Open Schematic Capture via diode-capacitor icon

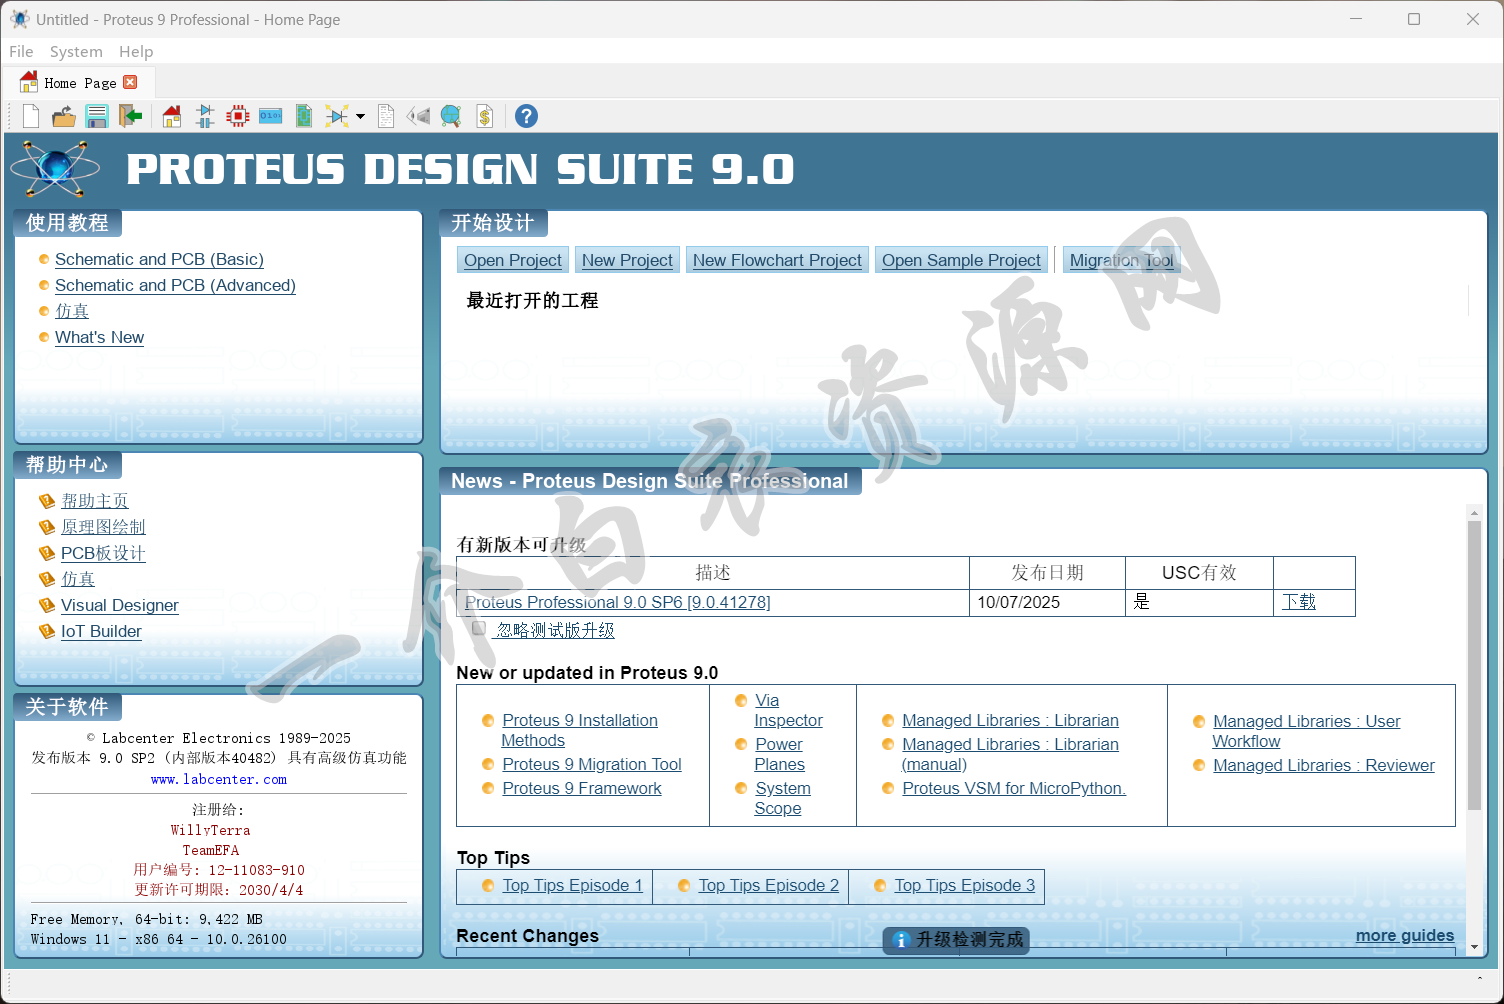point(205,117)
